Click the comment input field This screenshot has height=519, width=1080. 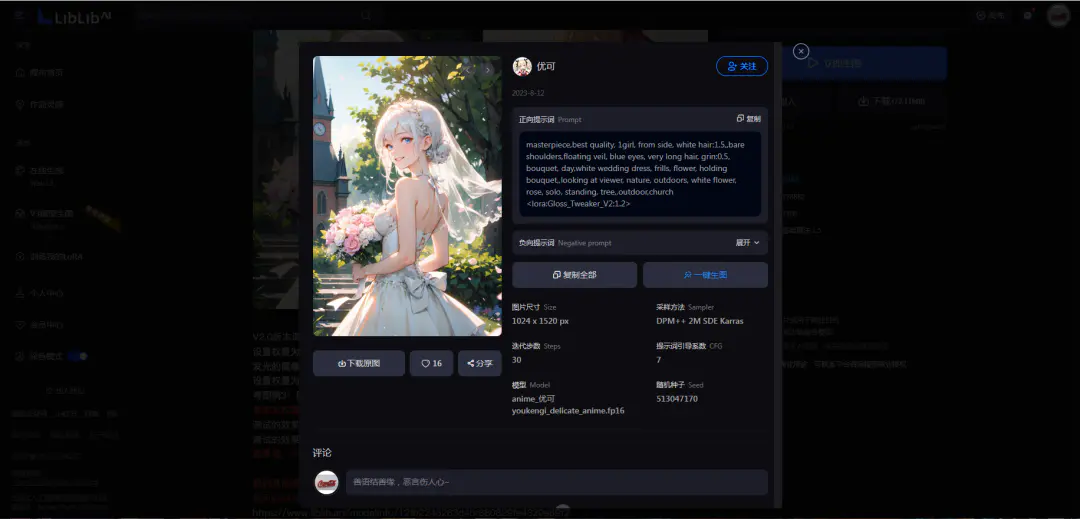point(557,483)
